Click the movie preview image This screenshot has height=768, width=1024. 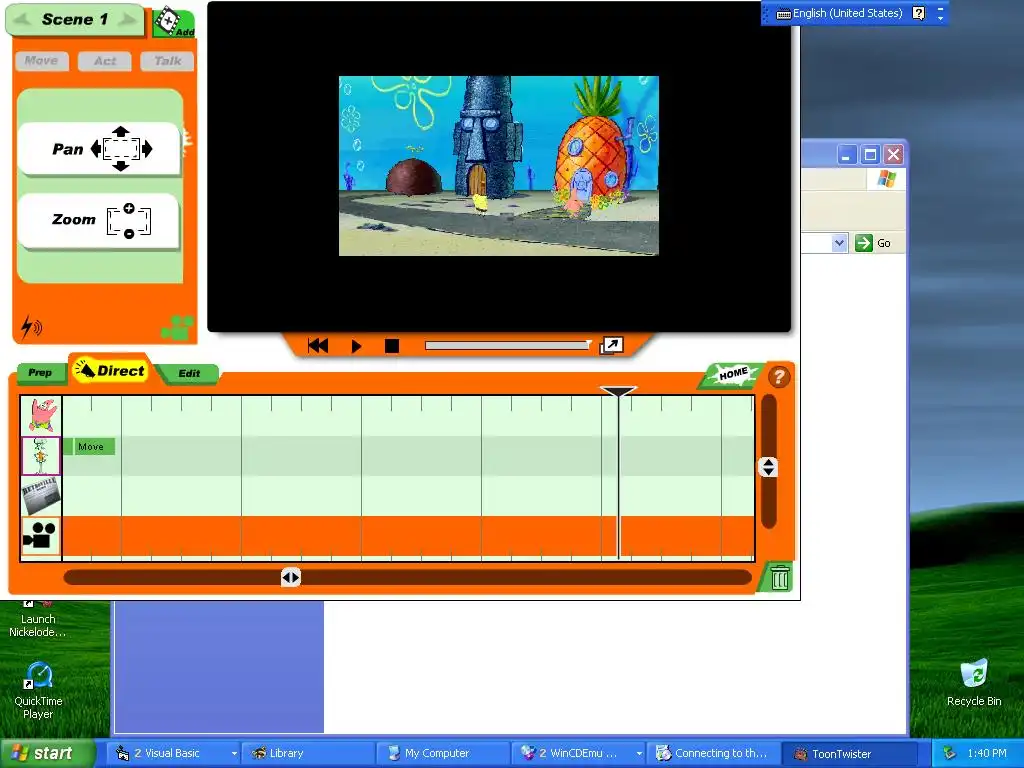pos(498,165)
